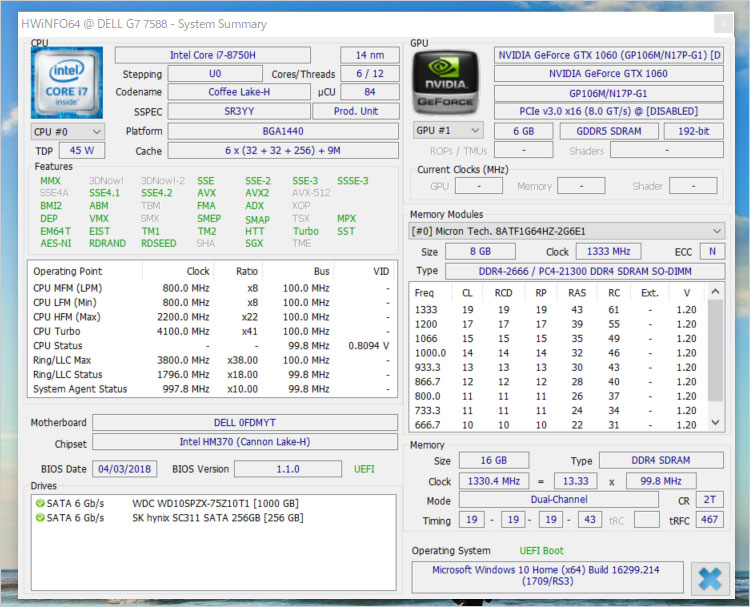Click the Cache 6 x (32 + 32 + 256) + 9M field
This screenshot has width=750, height=607.
coord(283,151)
